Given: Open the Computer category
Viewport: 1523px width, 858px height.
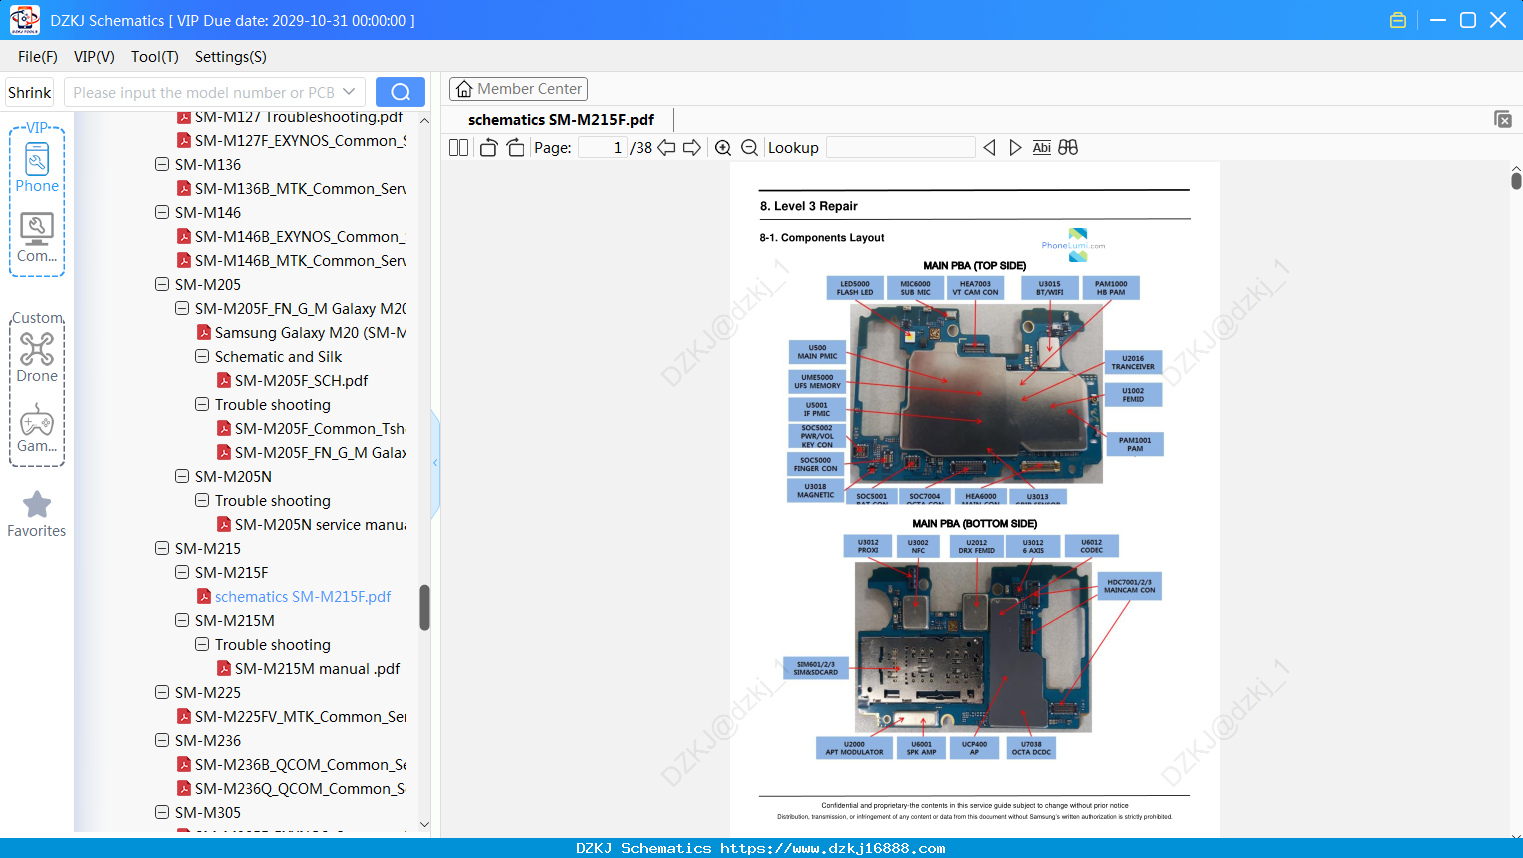Looking at the screenshot, I should point(37,238).
